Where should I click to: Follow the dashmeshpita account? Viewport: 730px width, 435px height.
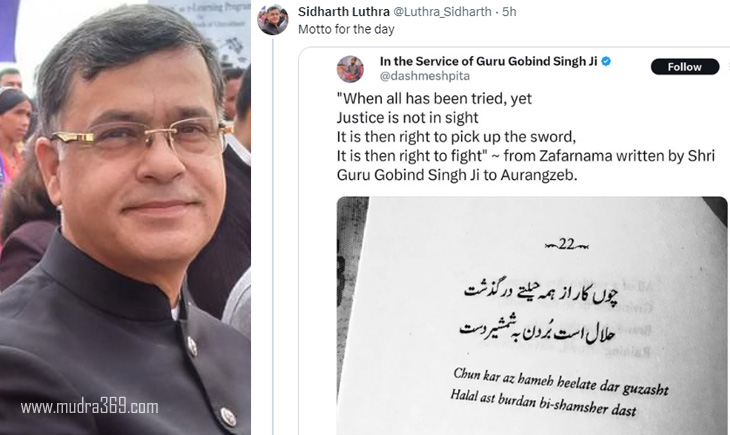(x=685, y=67)
